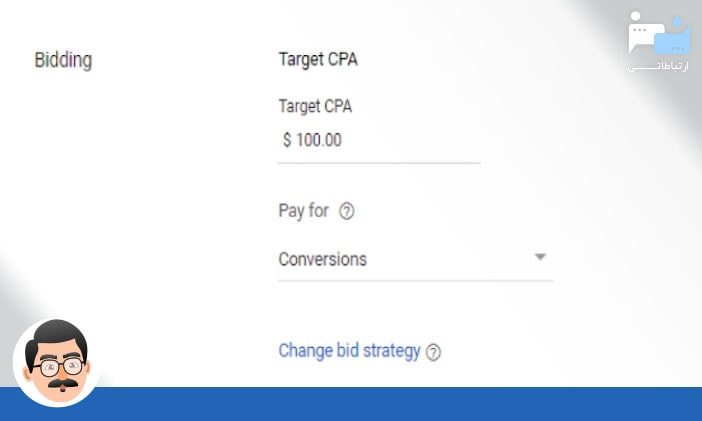
Task: Click the cartoon man avatar
Action: click(x=56, y=362)
